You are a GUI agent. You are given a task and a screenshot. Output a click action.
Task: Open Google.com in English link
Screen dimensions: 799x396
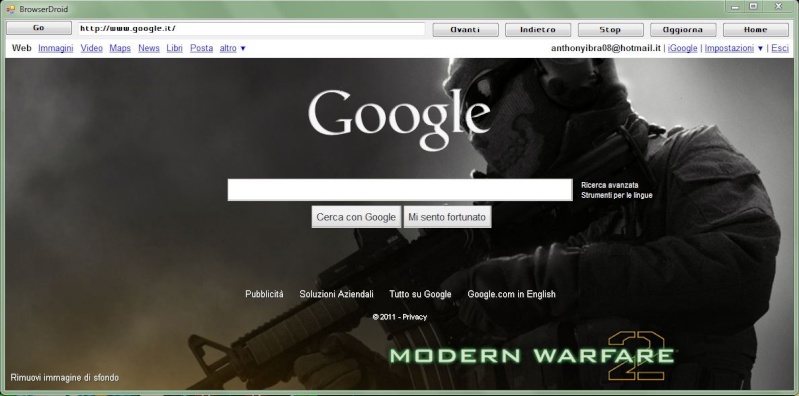click(x=512, y=294)
